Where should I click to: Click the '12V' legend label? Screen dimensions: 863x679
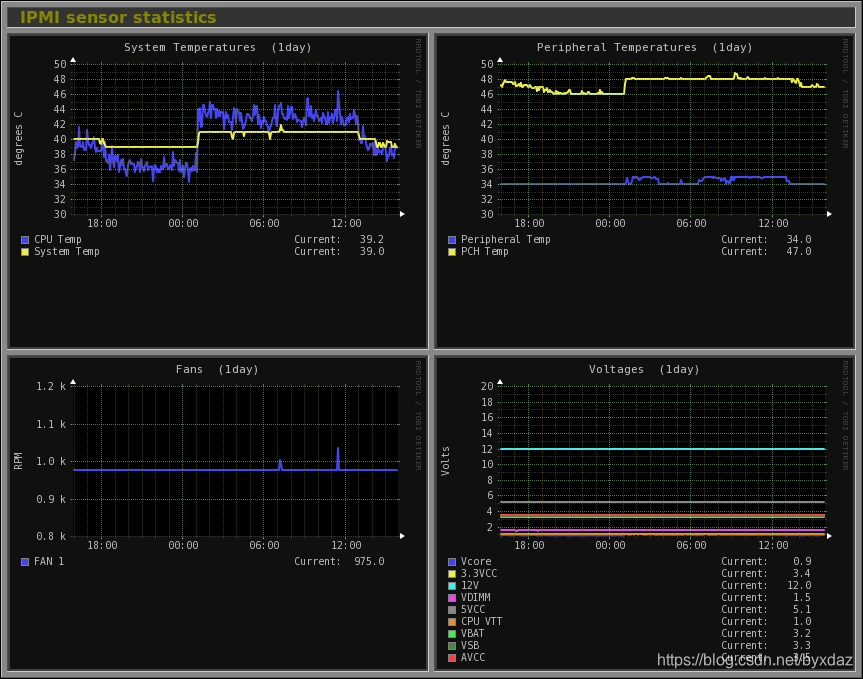470,585
